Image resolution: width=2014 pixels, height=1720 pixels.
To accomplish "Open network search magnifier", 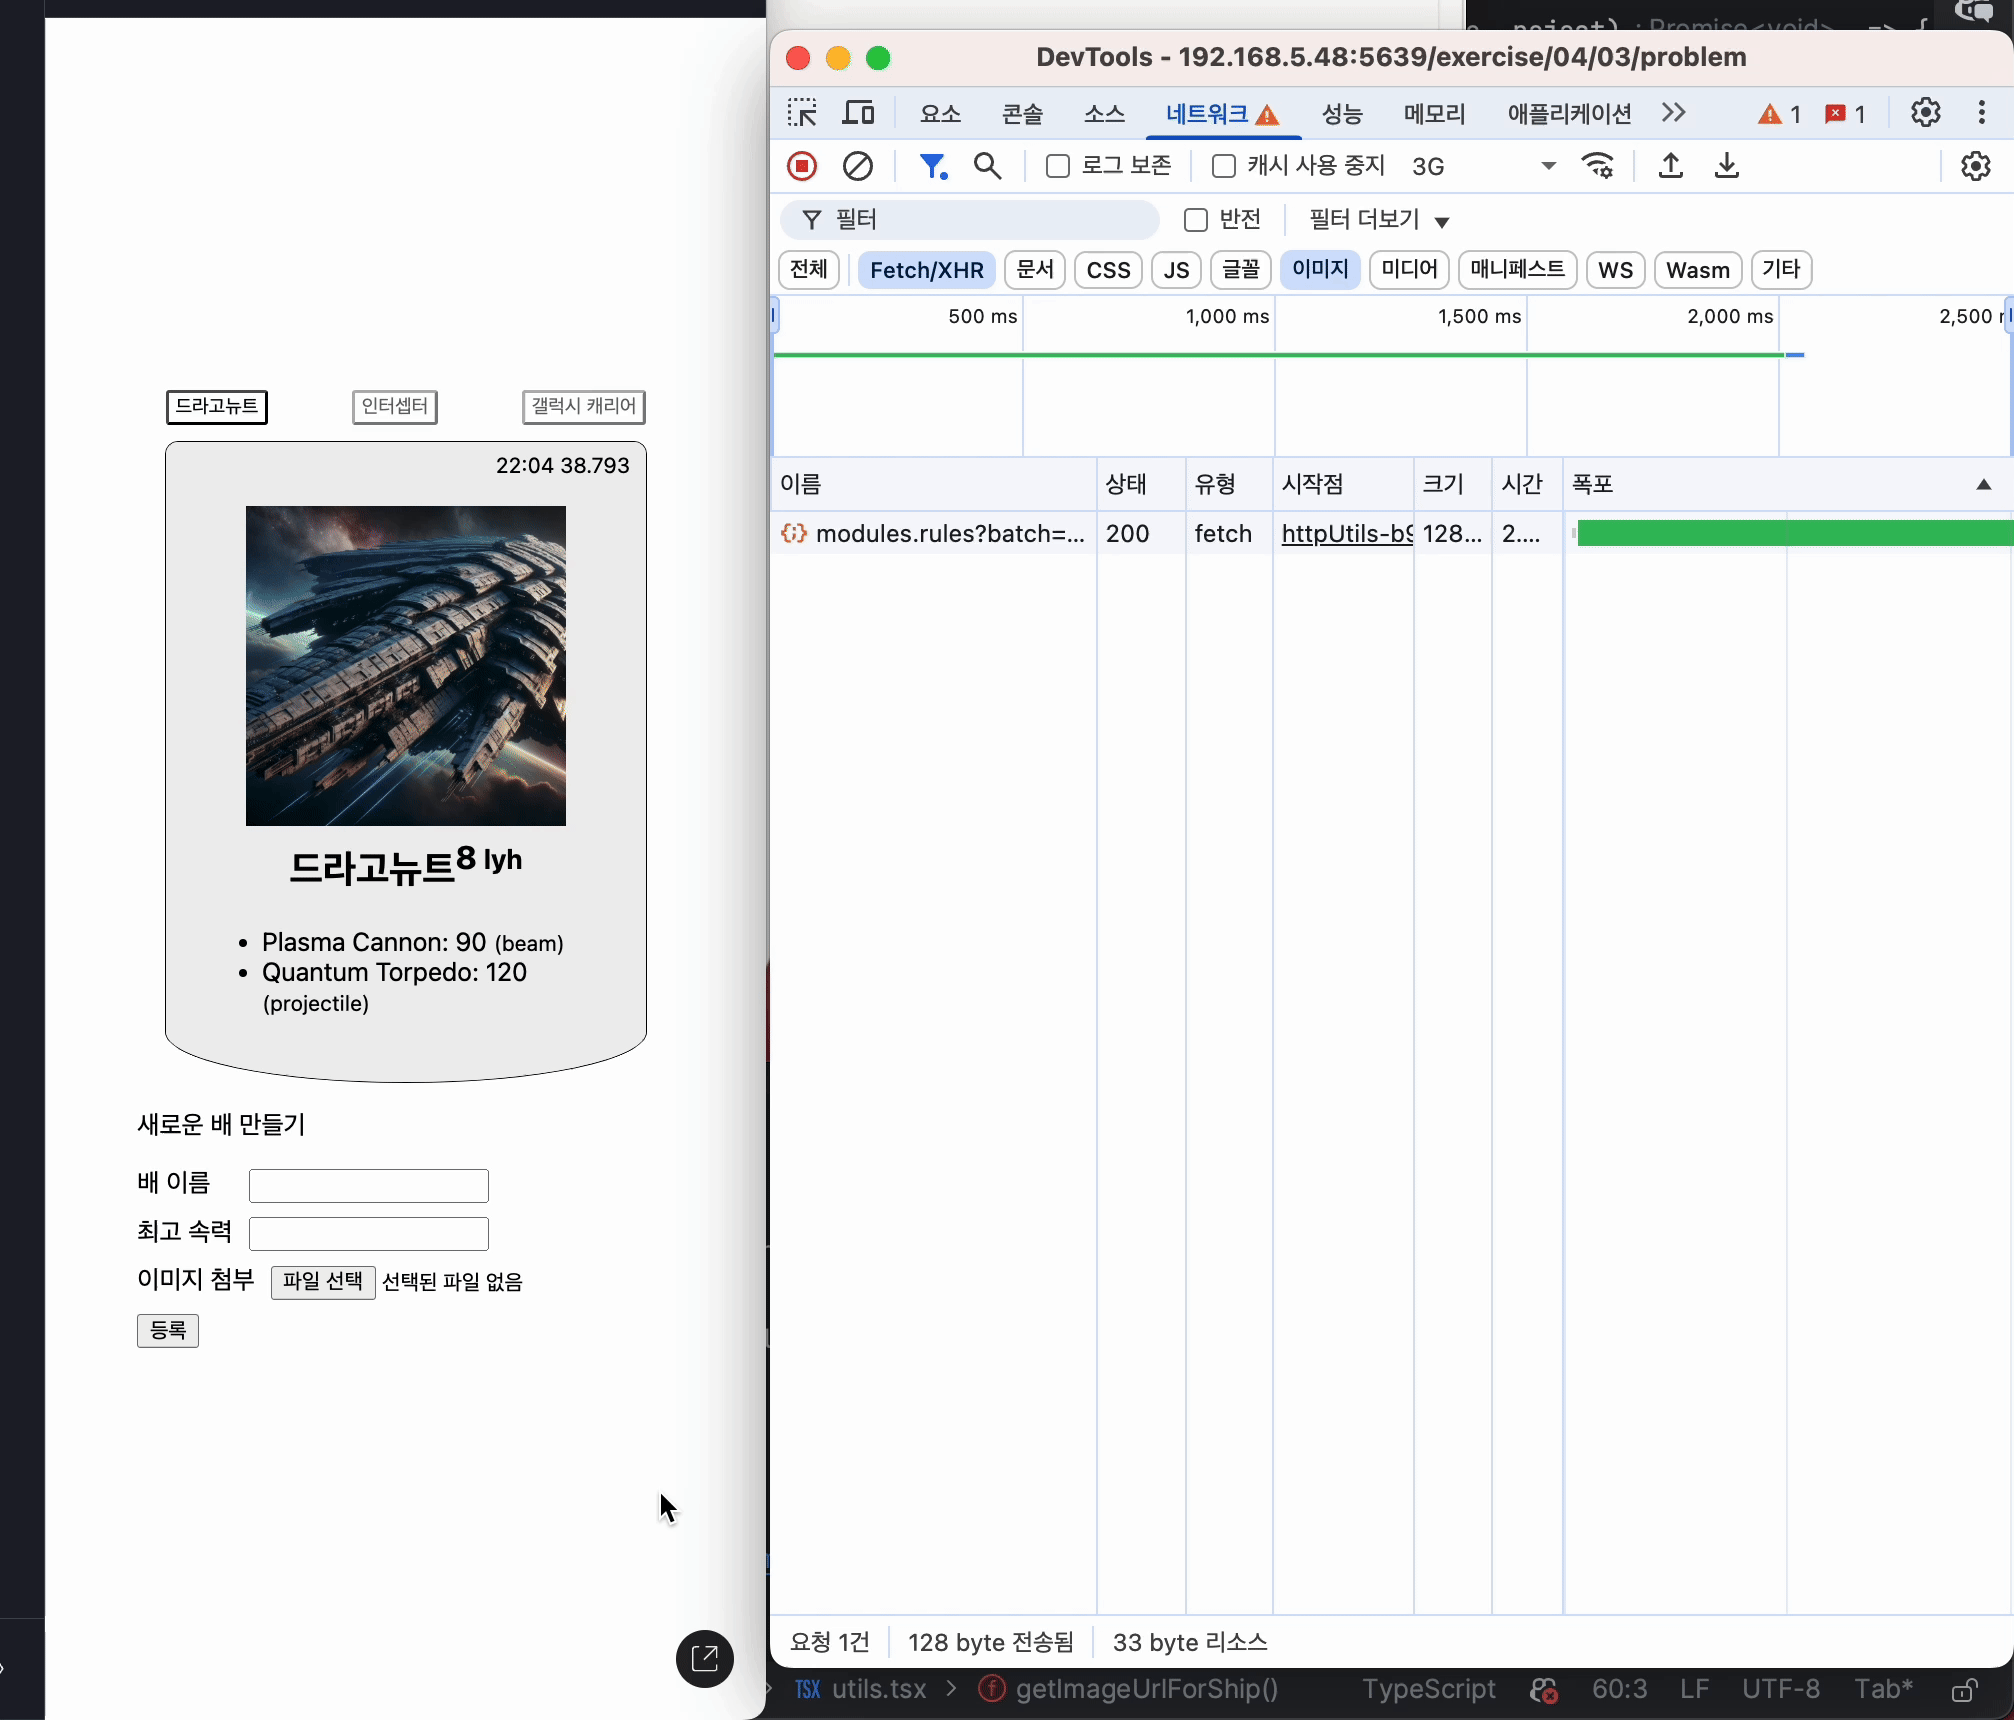I will (987, 166).
